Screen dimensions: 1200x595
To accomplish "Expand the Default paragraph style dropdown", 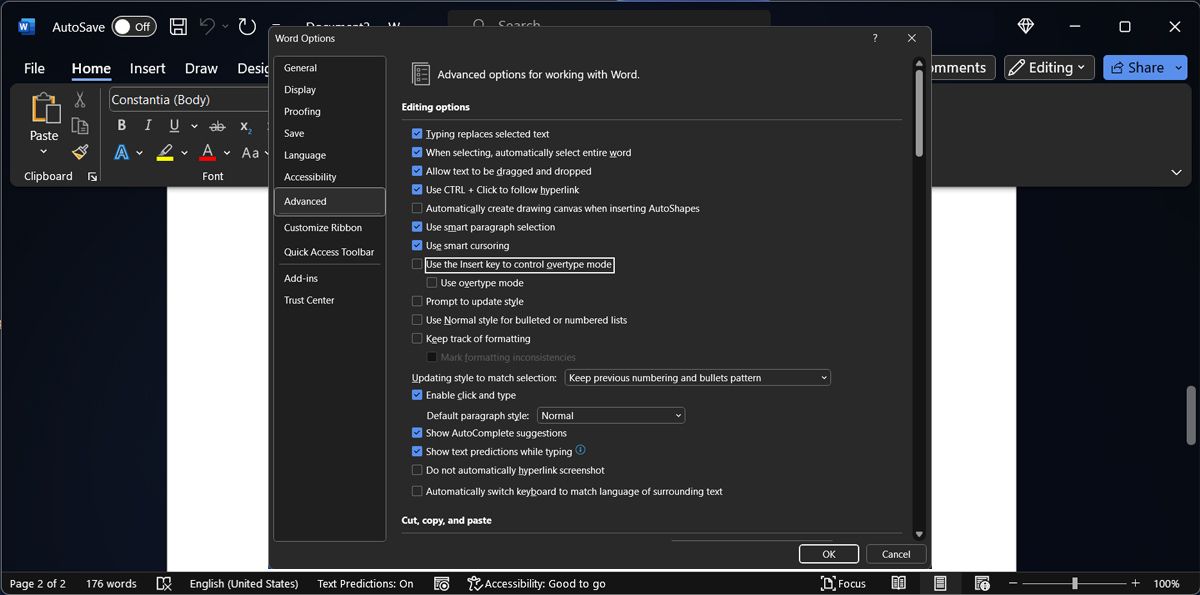I will pos(610,416).
